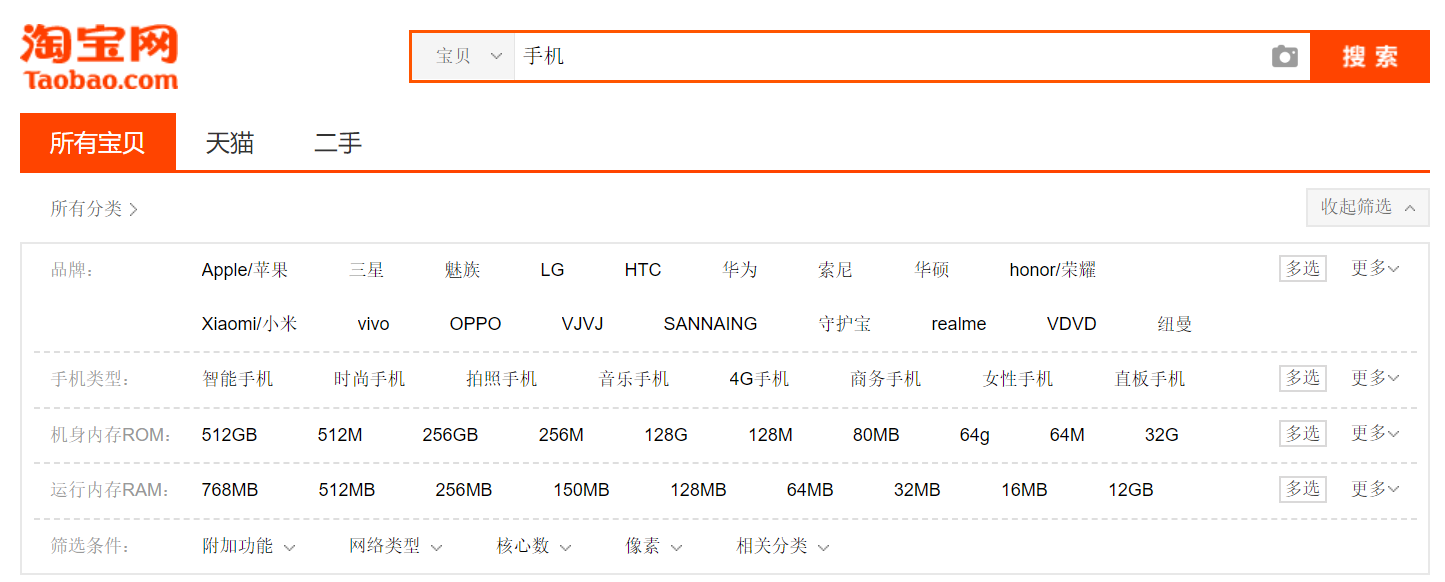
Task: Select ROM option 64g
Action: (x=974, y=435)
